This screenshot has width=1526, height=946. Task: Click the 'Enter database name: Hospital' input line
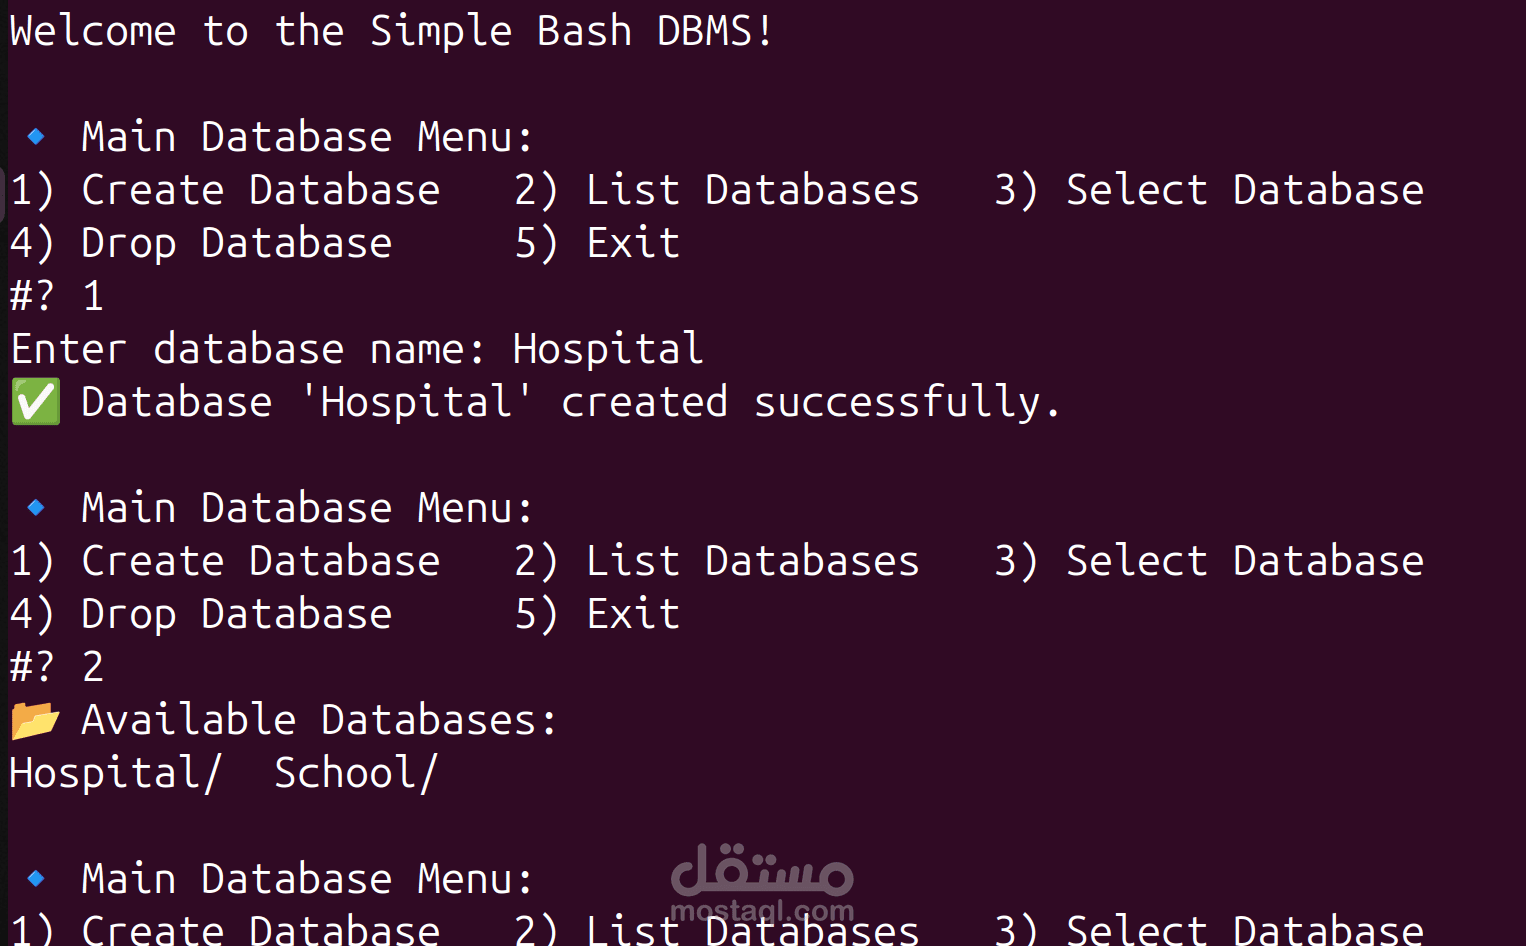click(x=357, y=349)
